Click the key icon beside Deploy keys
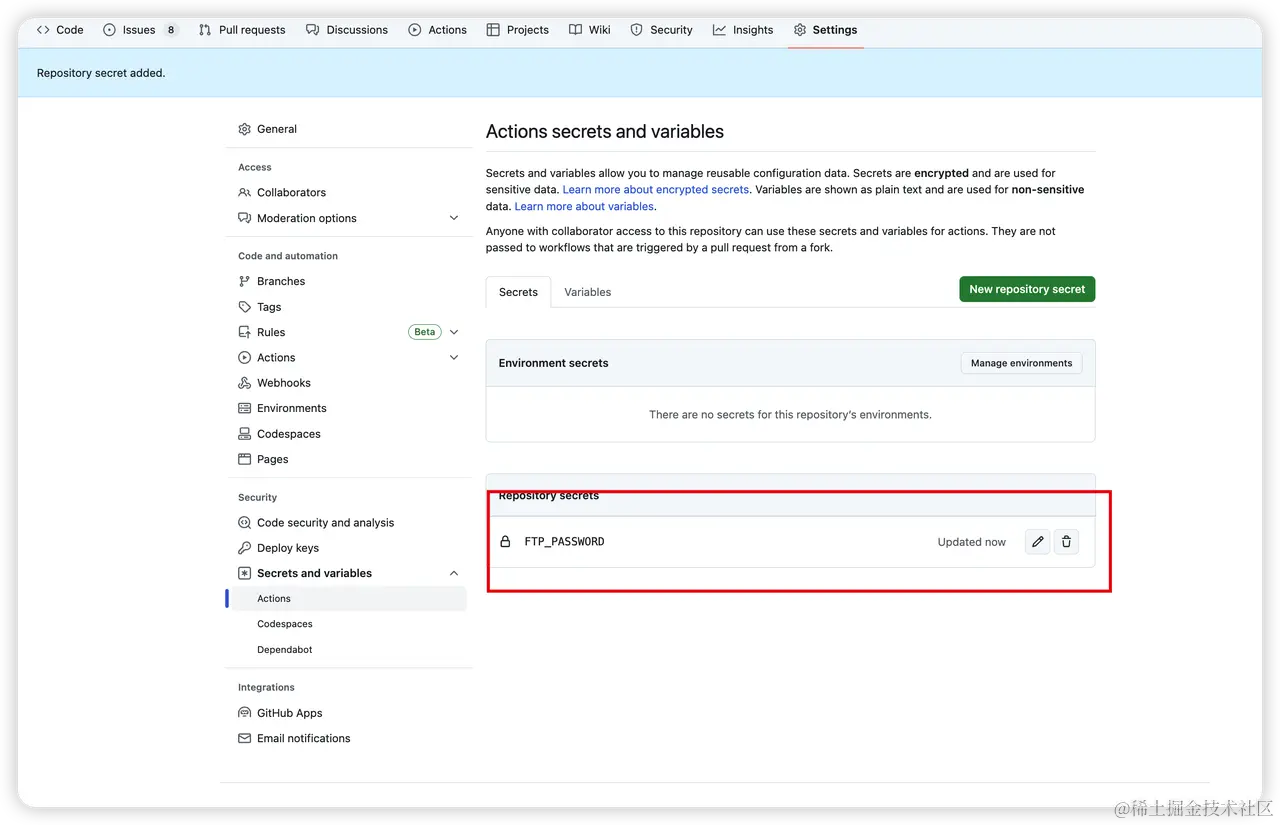Image resolution: width=1280 pixels, height=825 pixels. point(245,548)
